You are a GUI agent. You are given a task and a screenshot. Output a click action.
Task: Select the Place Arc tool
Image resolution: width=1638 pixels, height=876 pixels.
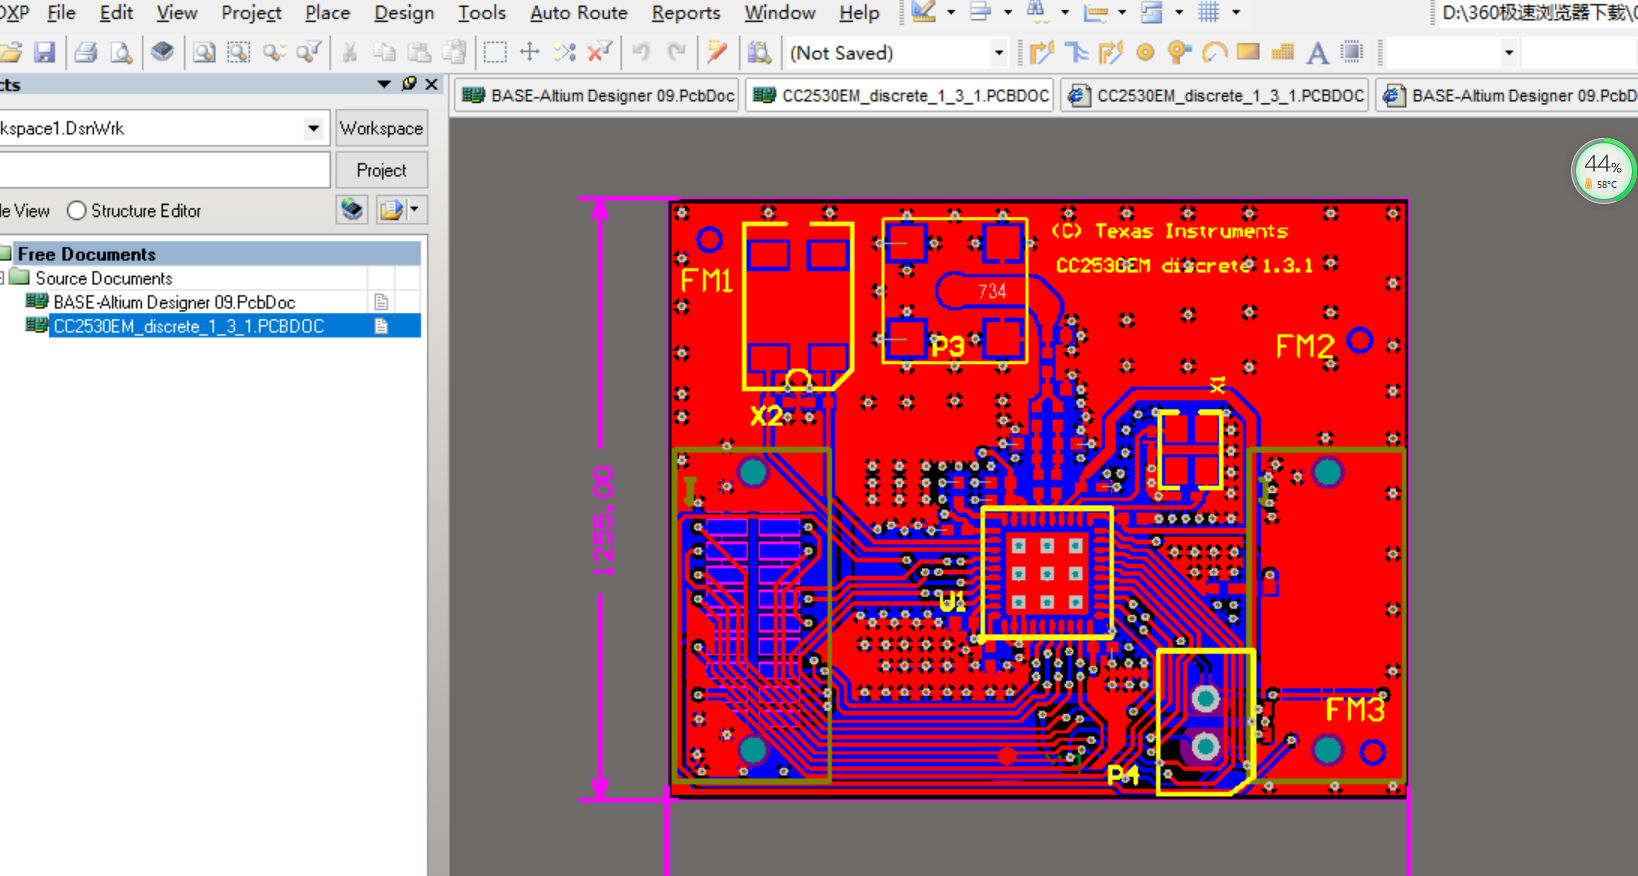(1214, 52)
